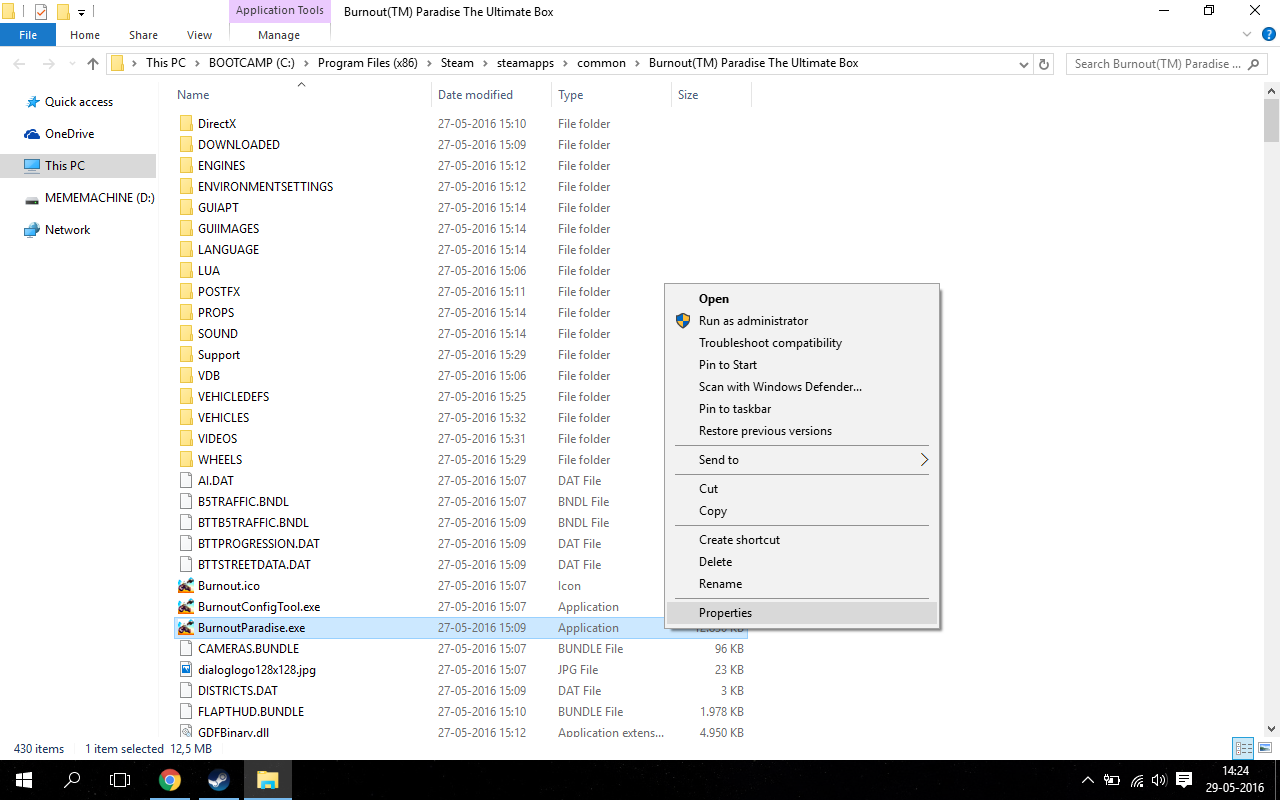Viewport: 1280px width, 800px height.
Task: Expand the common breadcrumb path chevron
Action: coord(637,63)
